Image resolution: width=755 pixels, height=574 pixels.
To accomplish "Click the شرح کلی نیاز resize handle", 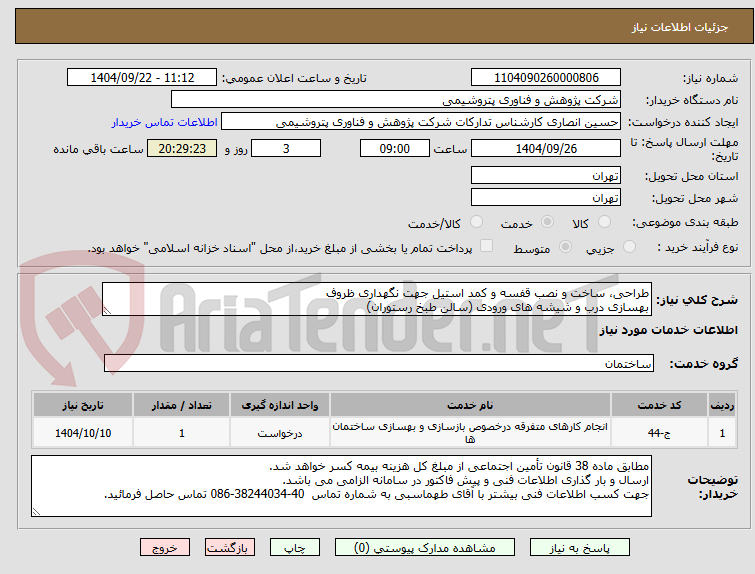I will point(107,311).
